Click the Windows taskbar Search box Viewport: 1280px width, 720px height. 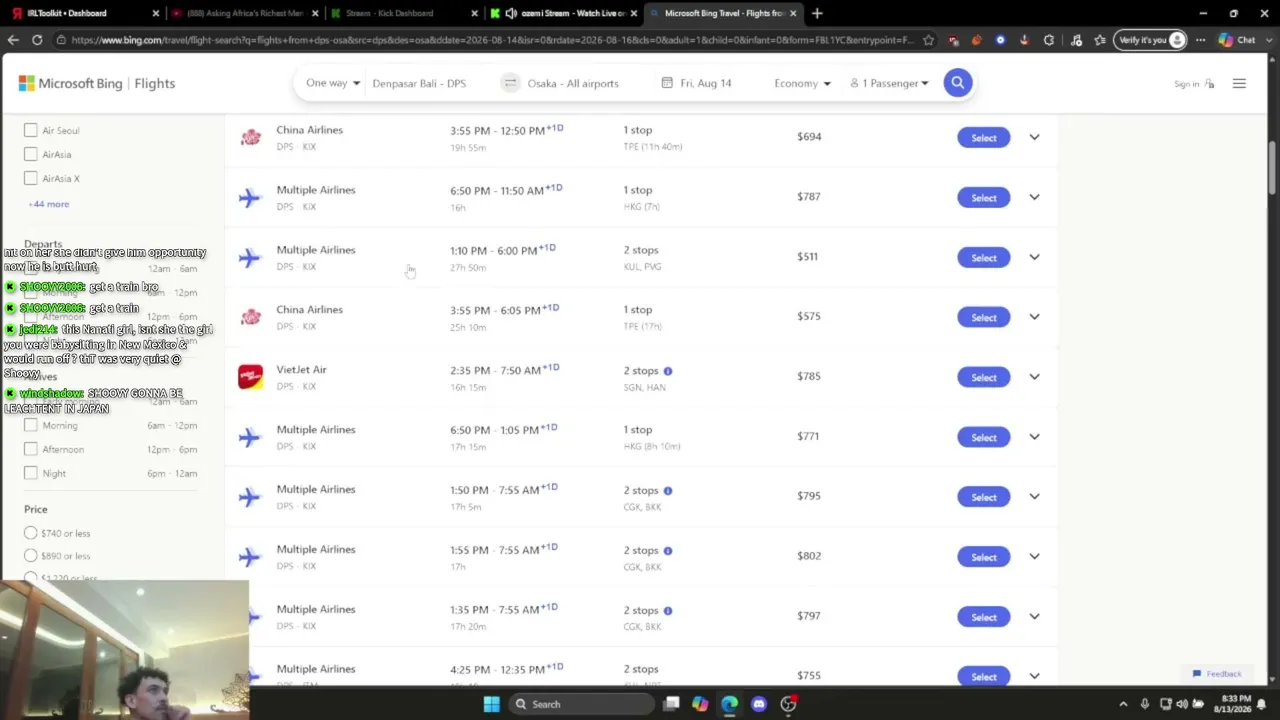(581, 704)
